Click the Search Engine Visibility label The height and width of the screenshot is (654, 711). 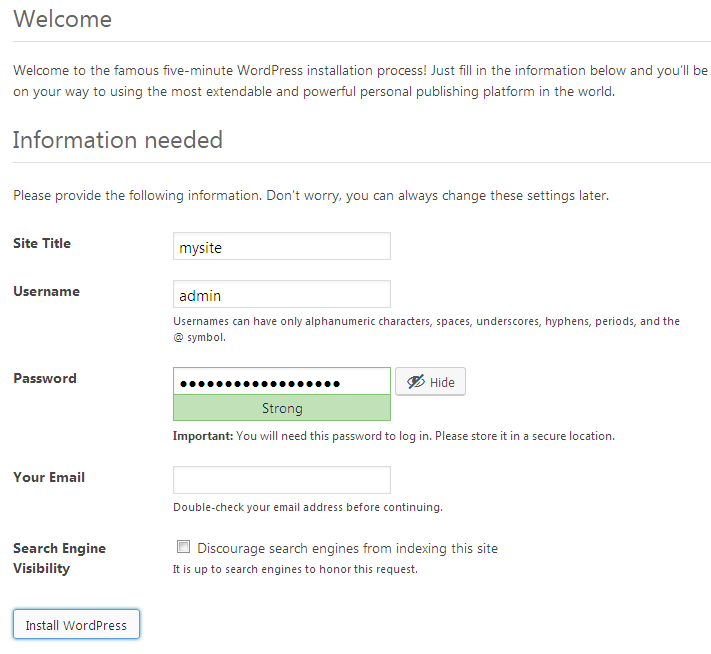pyautogui.click(x=59, y=558)
